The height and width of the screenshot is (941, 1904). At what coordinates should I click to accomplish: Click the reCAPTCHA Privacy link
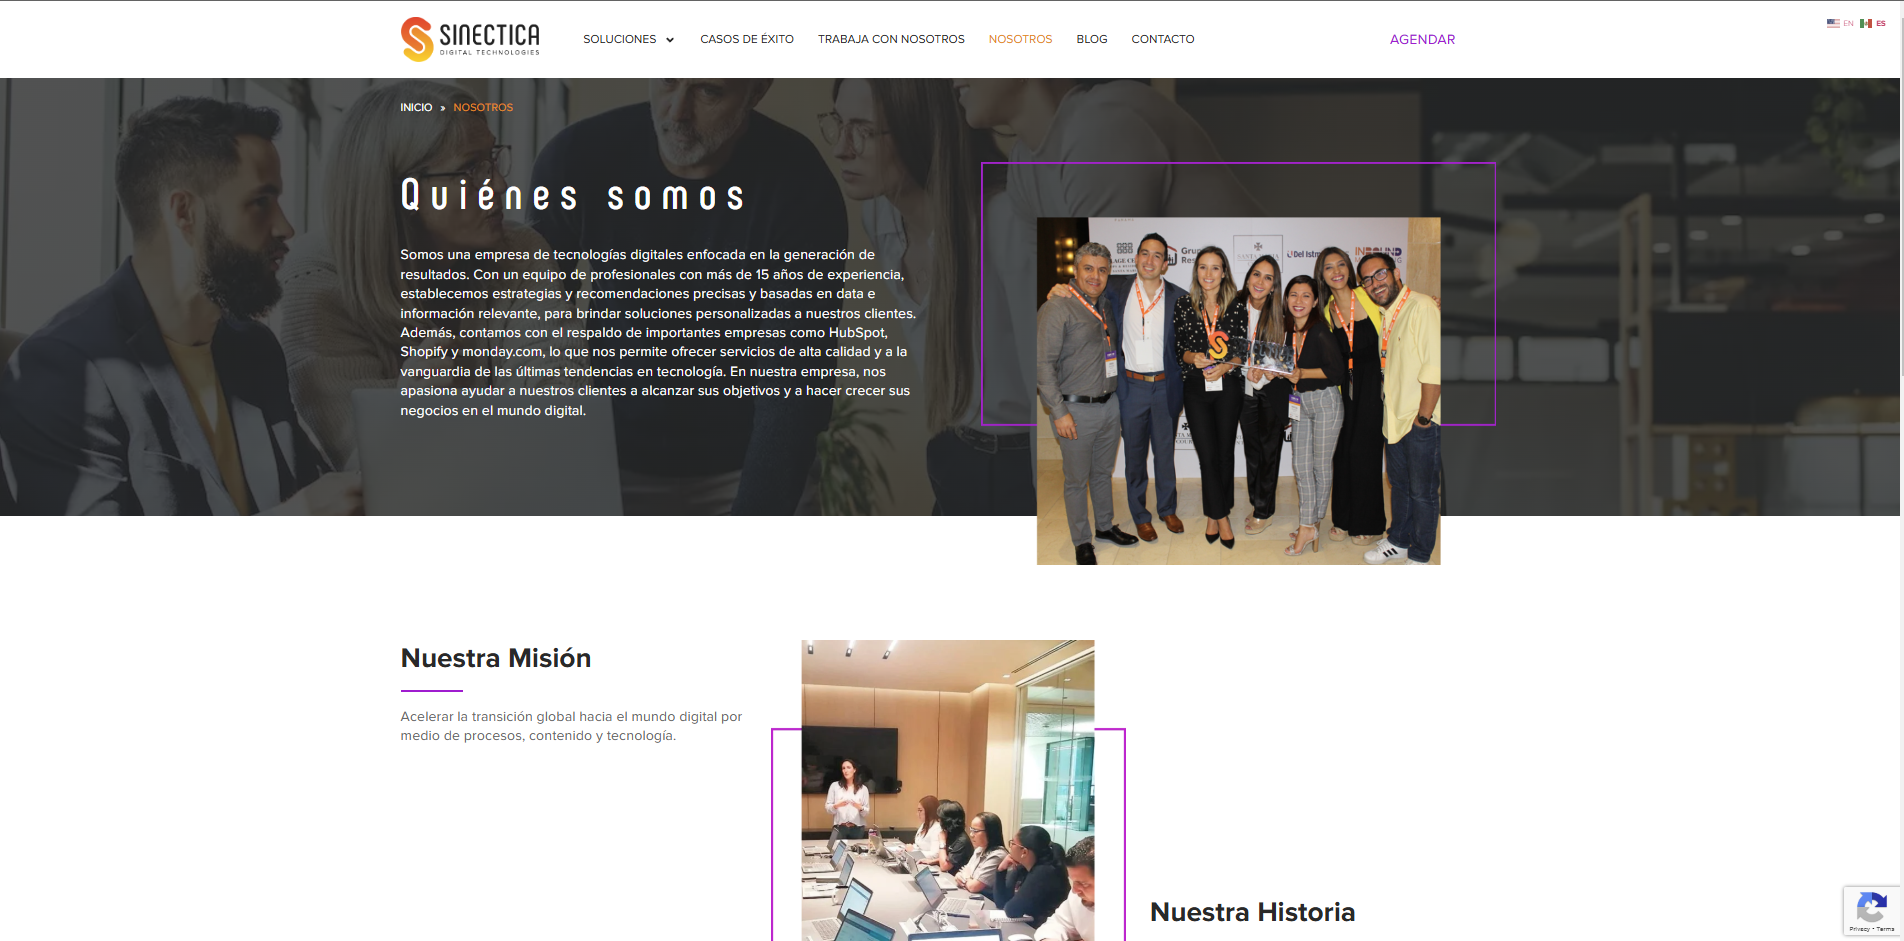click(1859, 929)
